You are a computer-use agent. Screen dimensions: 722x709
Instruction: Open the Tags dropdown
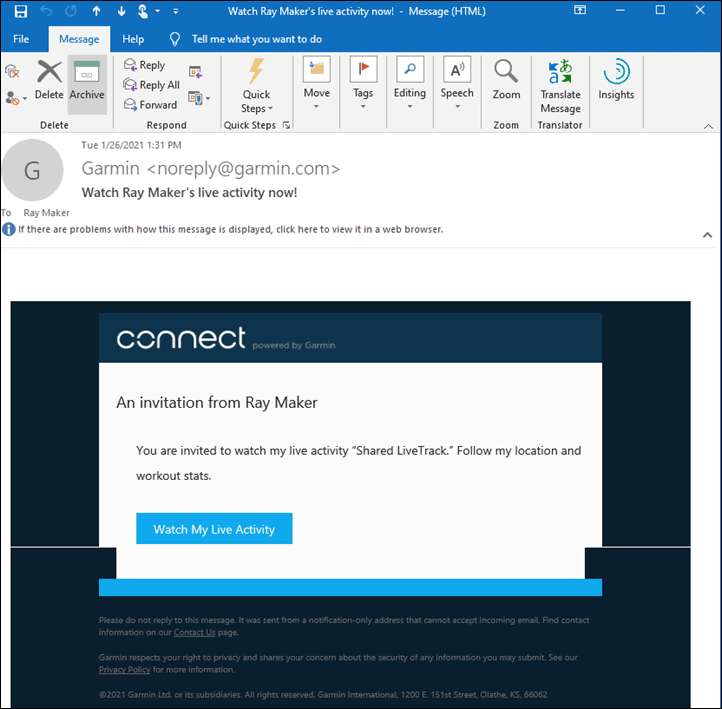pos(363,83)
